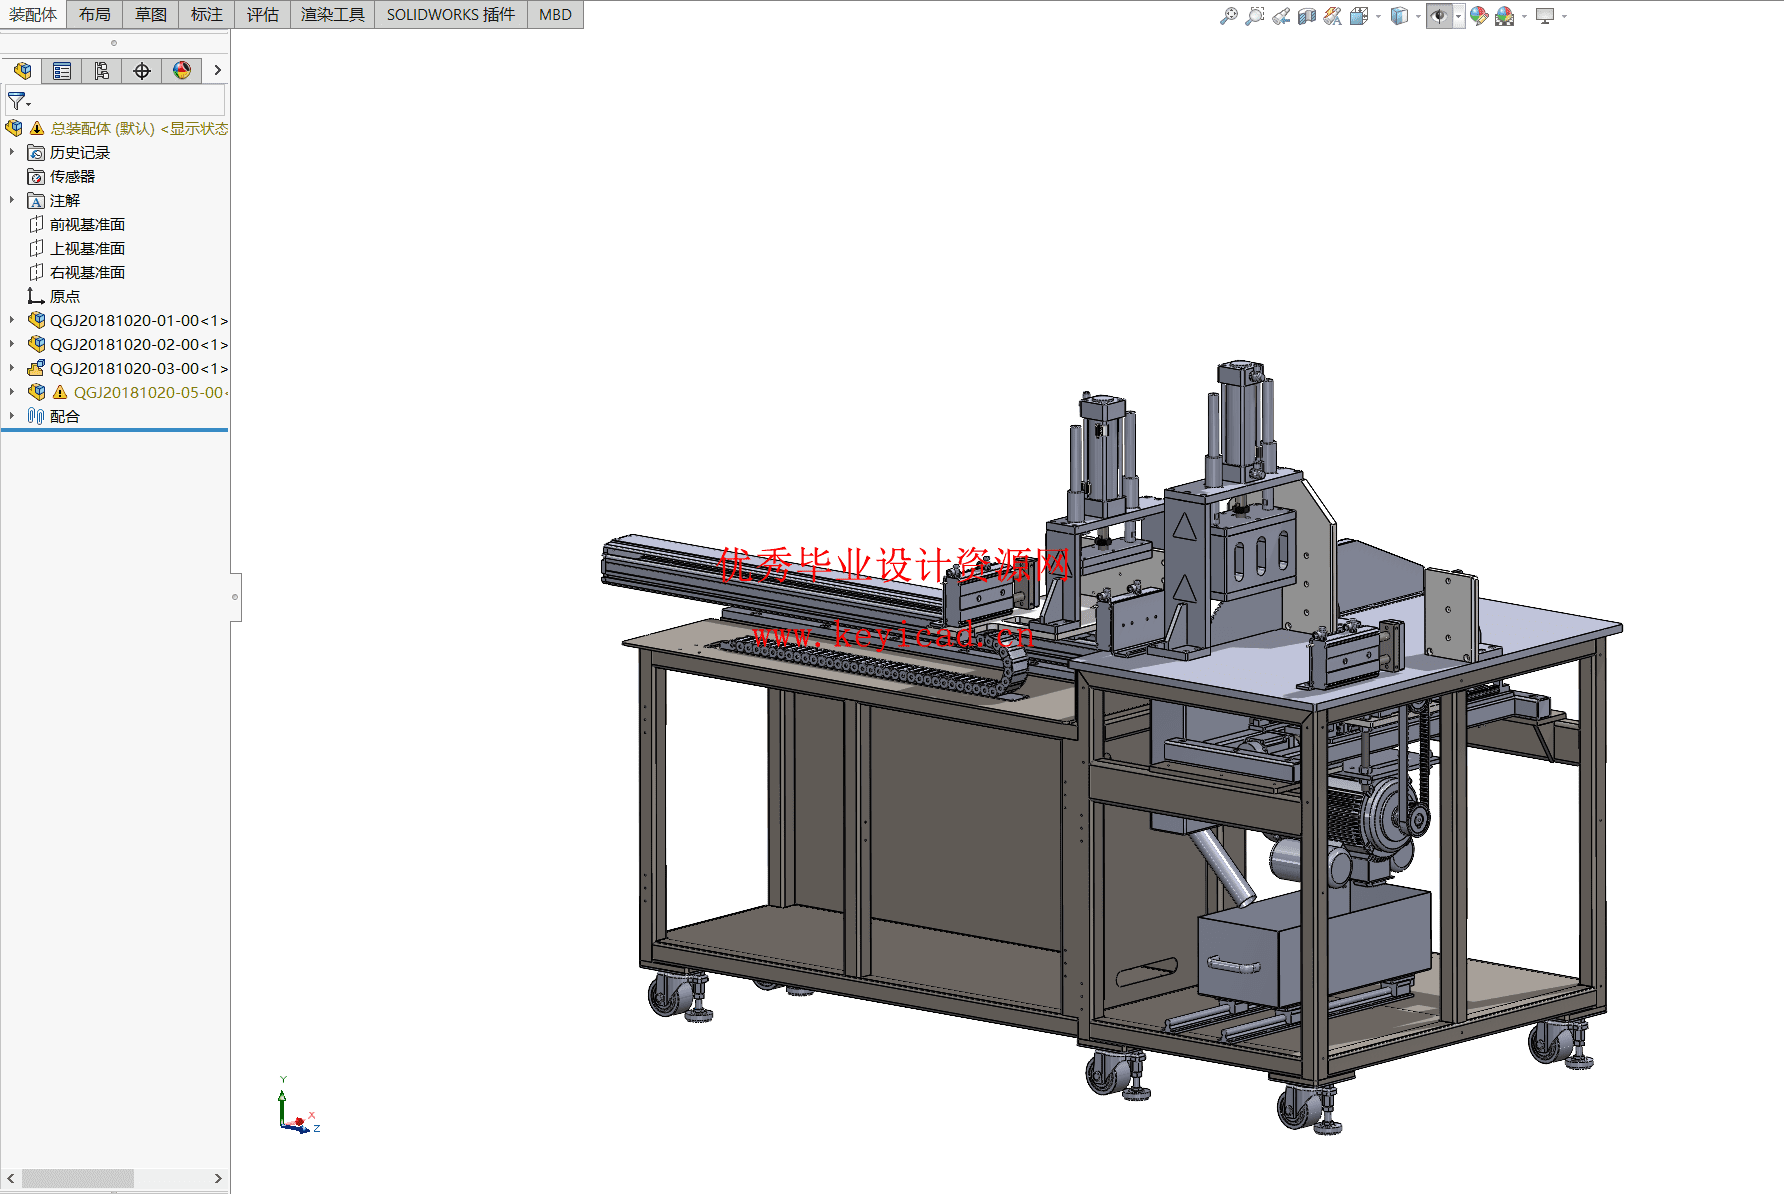The height and width of the screenshot is (1194, 1784).
Task: Switch to the 布局 tab
Action: 95,14
